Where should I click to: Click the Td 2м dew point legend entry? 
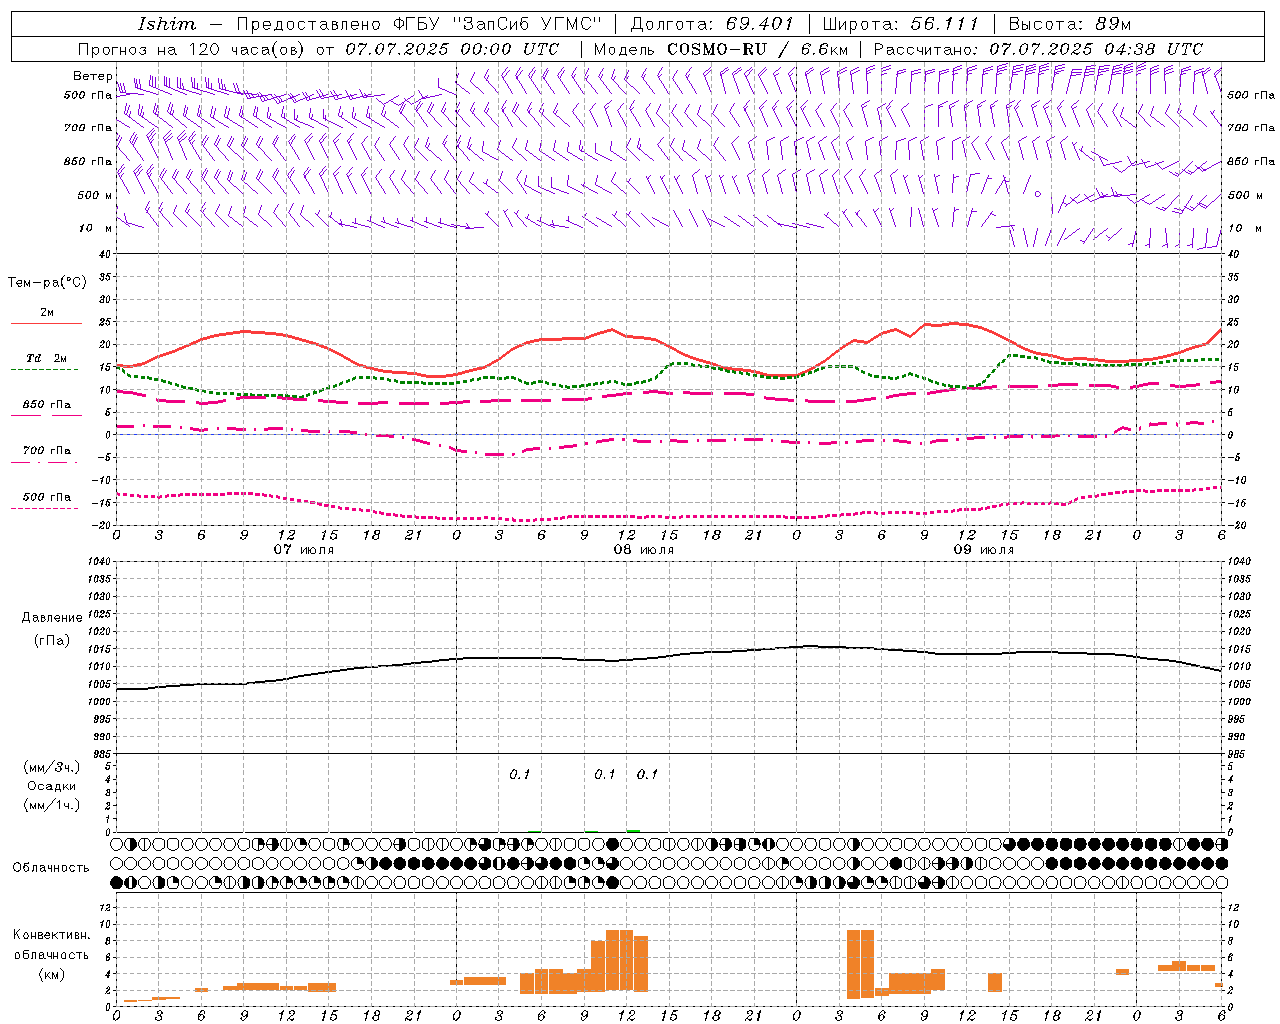47,358
